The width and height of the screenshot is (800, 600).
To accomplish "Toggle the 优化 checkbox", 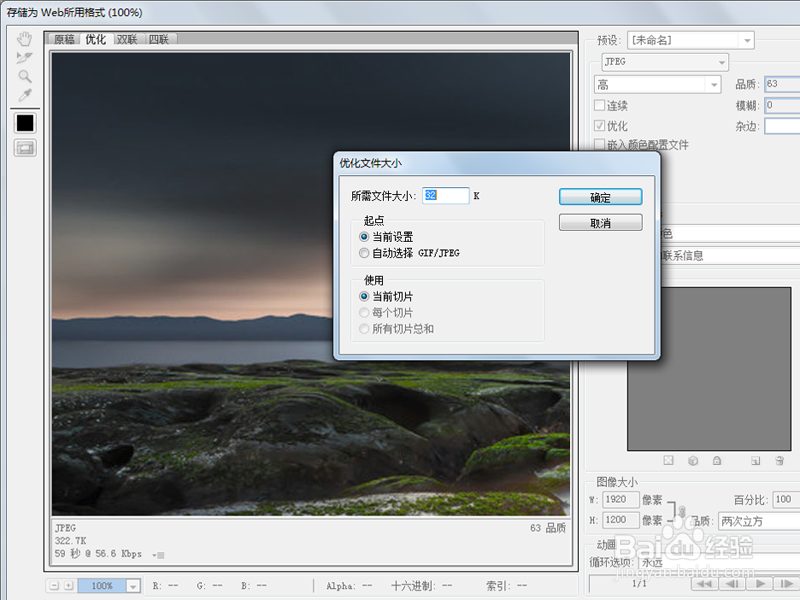I will coord(599,126).
